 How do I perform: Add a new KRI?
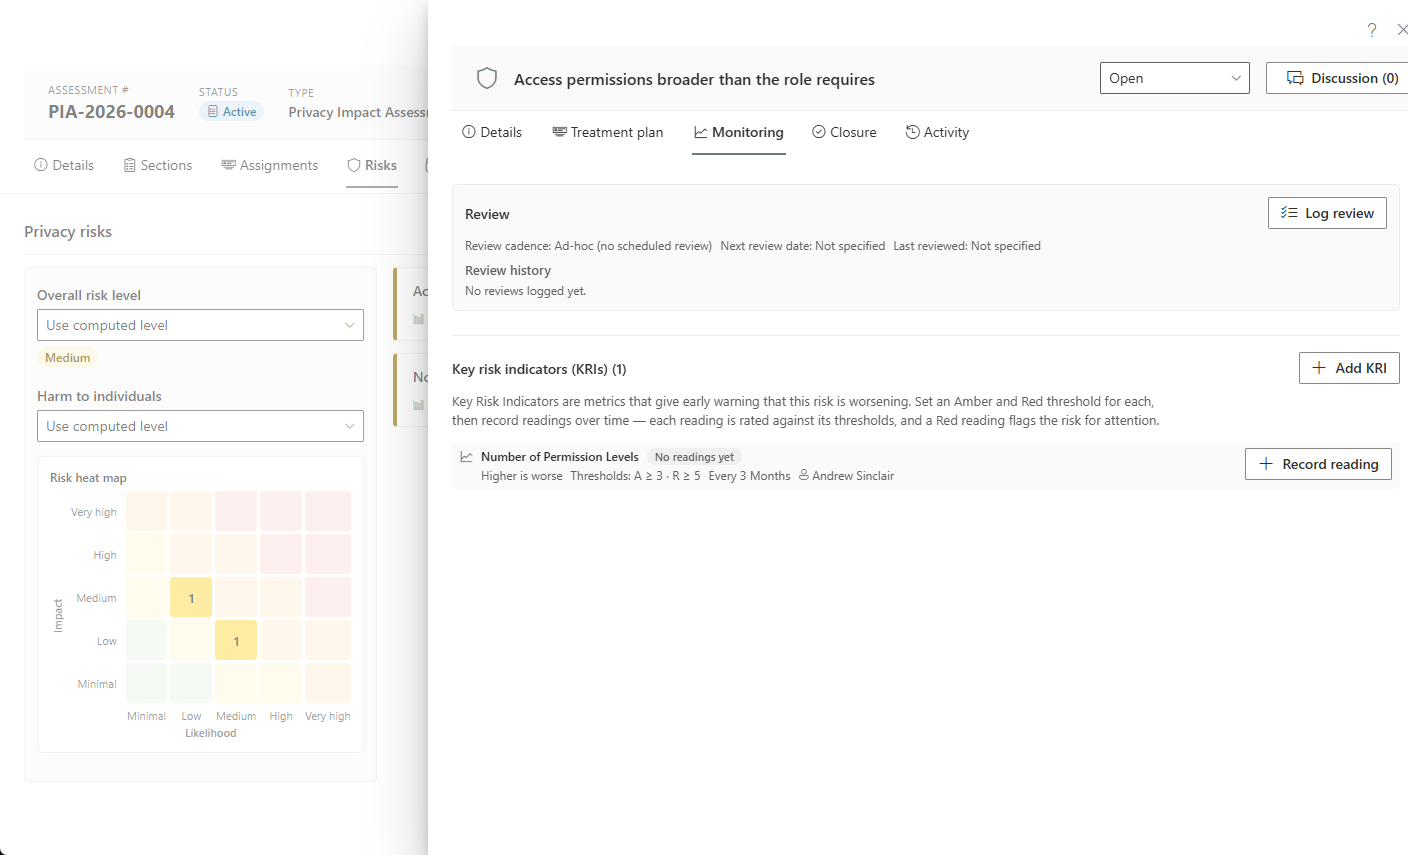click(x=1349, y=368)
